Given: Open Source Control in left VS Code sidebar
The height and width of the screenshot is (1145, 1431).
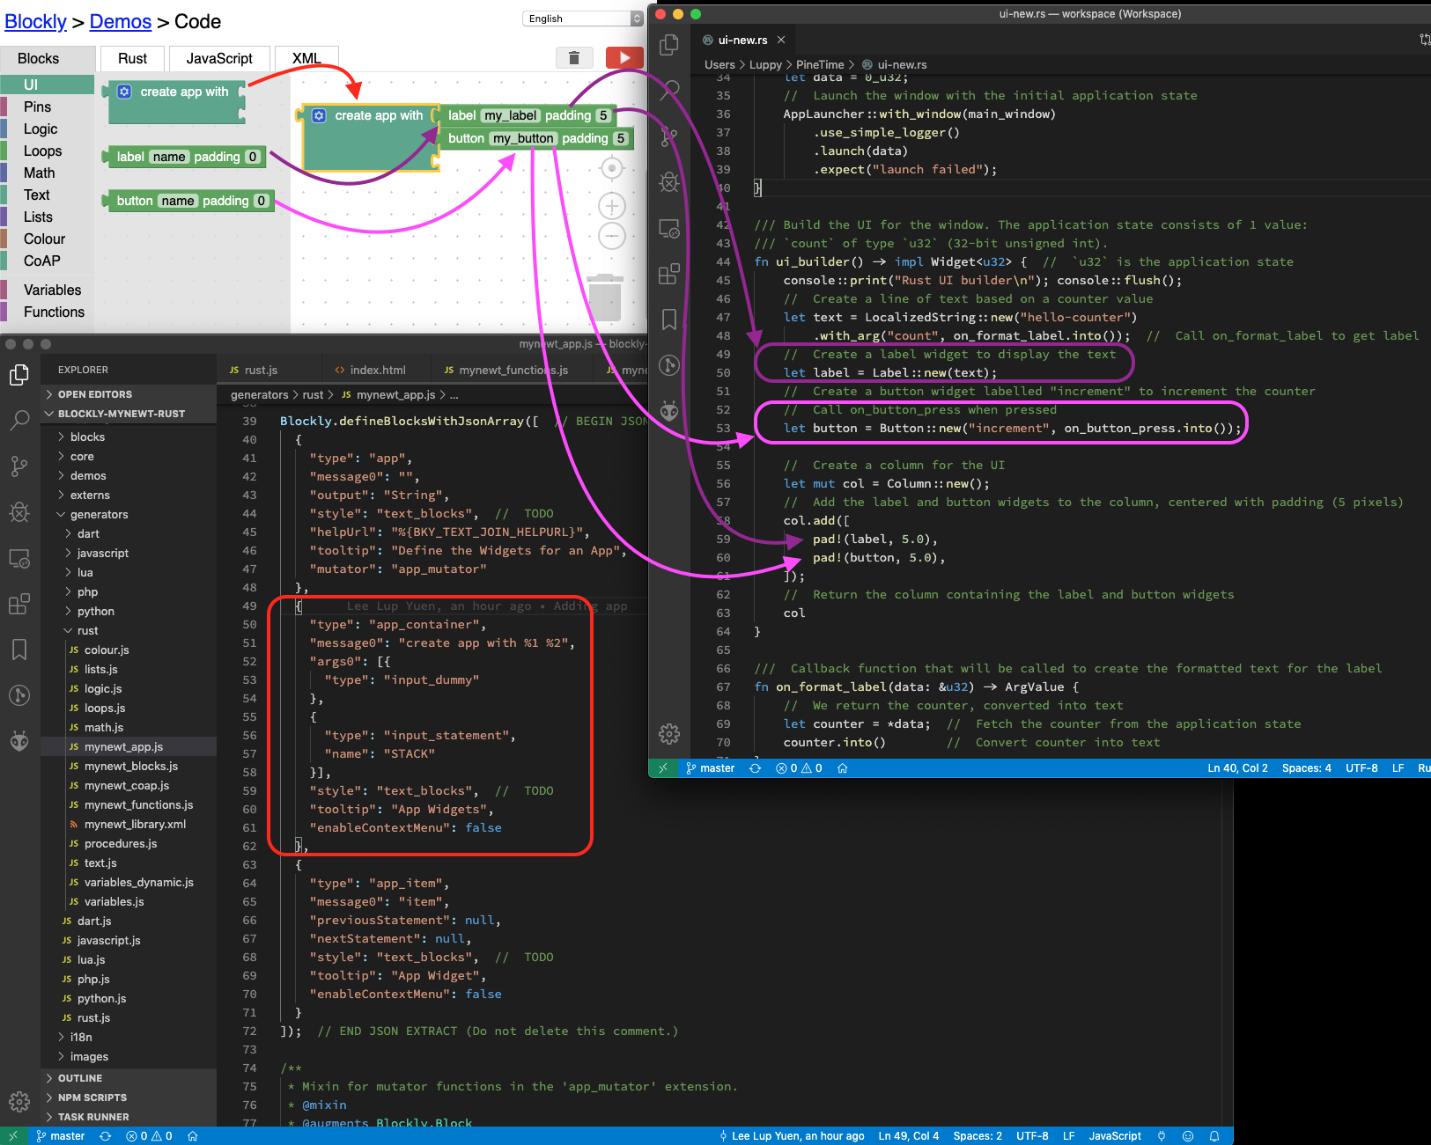Looking at the screenshot, I should click(x=19, y=466).
